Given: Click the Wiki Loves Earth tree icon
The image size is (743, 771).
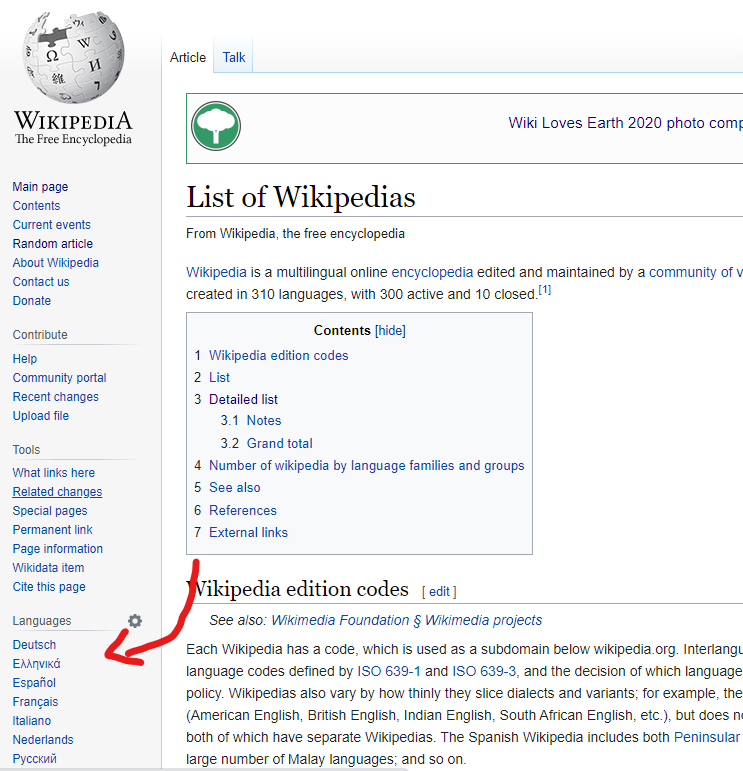Looking at the screenshot, I should click(216, 126).
